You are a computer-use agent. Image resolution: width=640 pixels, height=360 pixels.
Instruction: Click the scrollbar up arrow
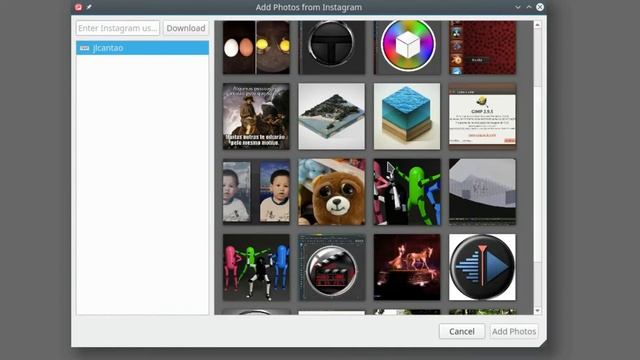point(538,25)
